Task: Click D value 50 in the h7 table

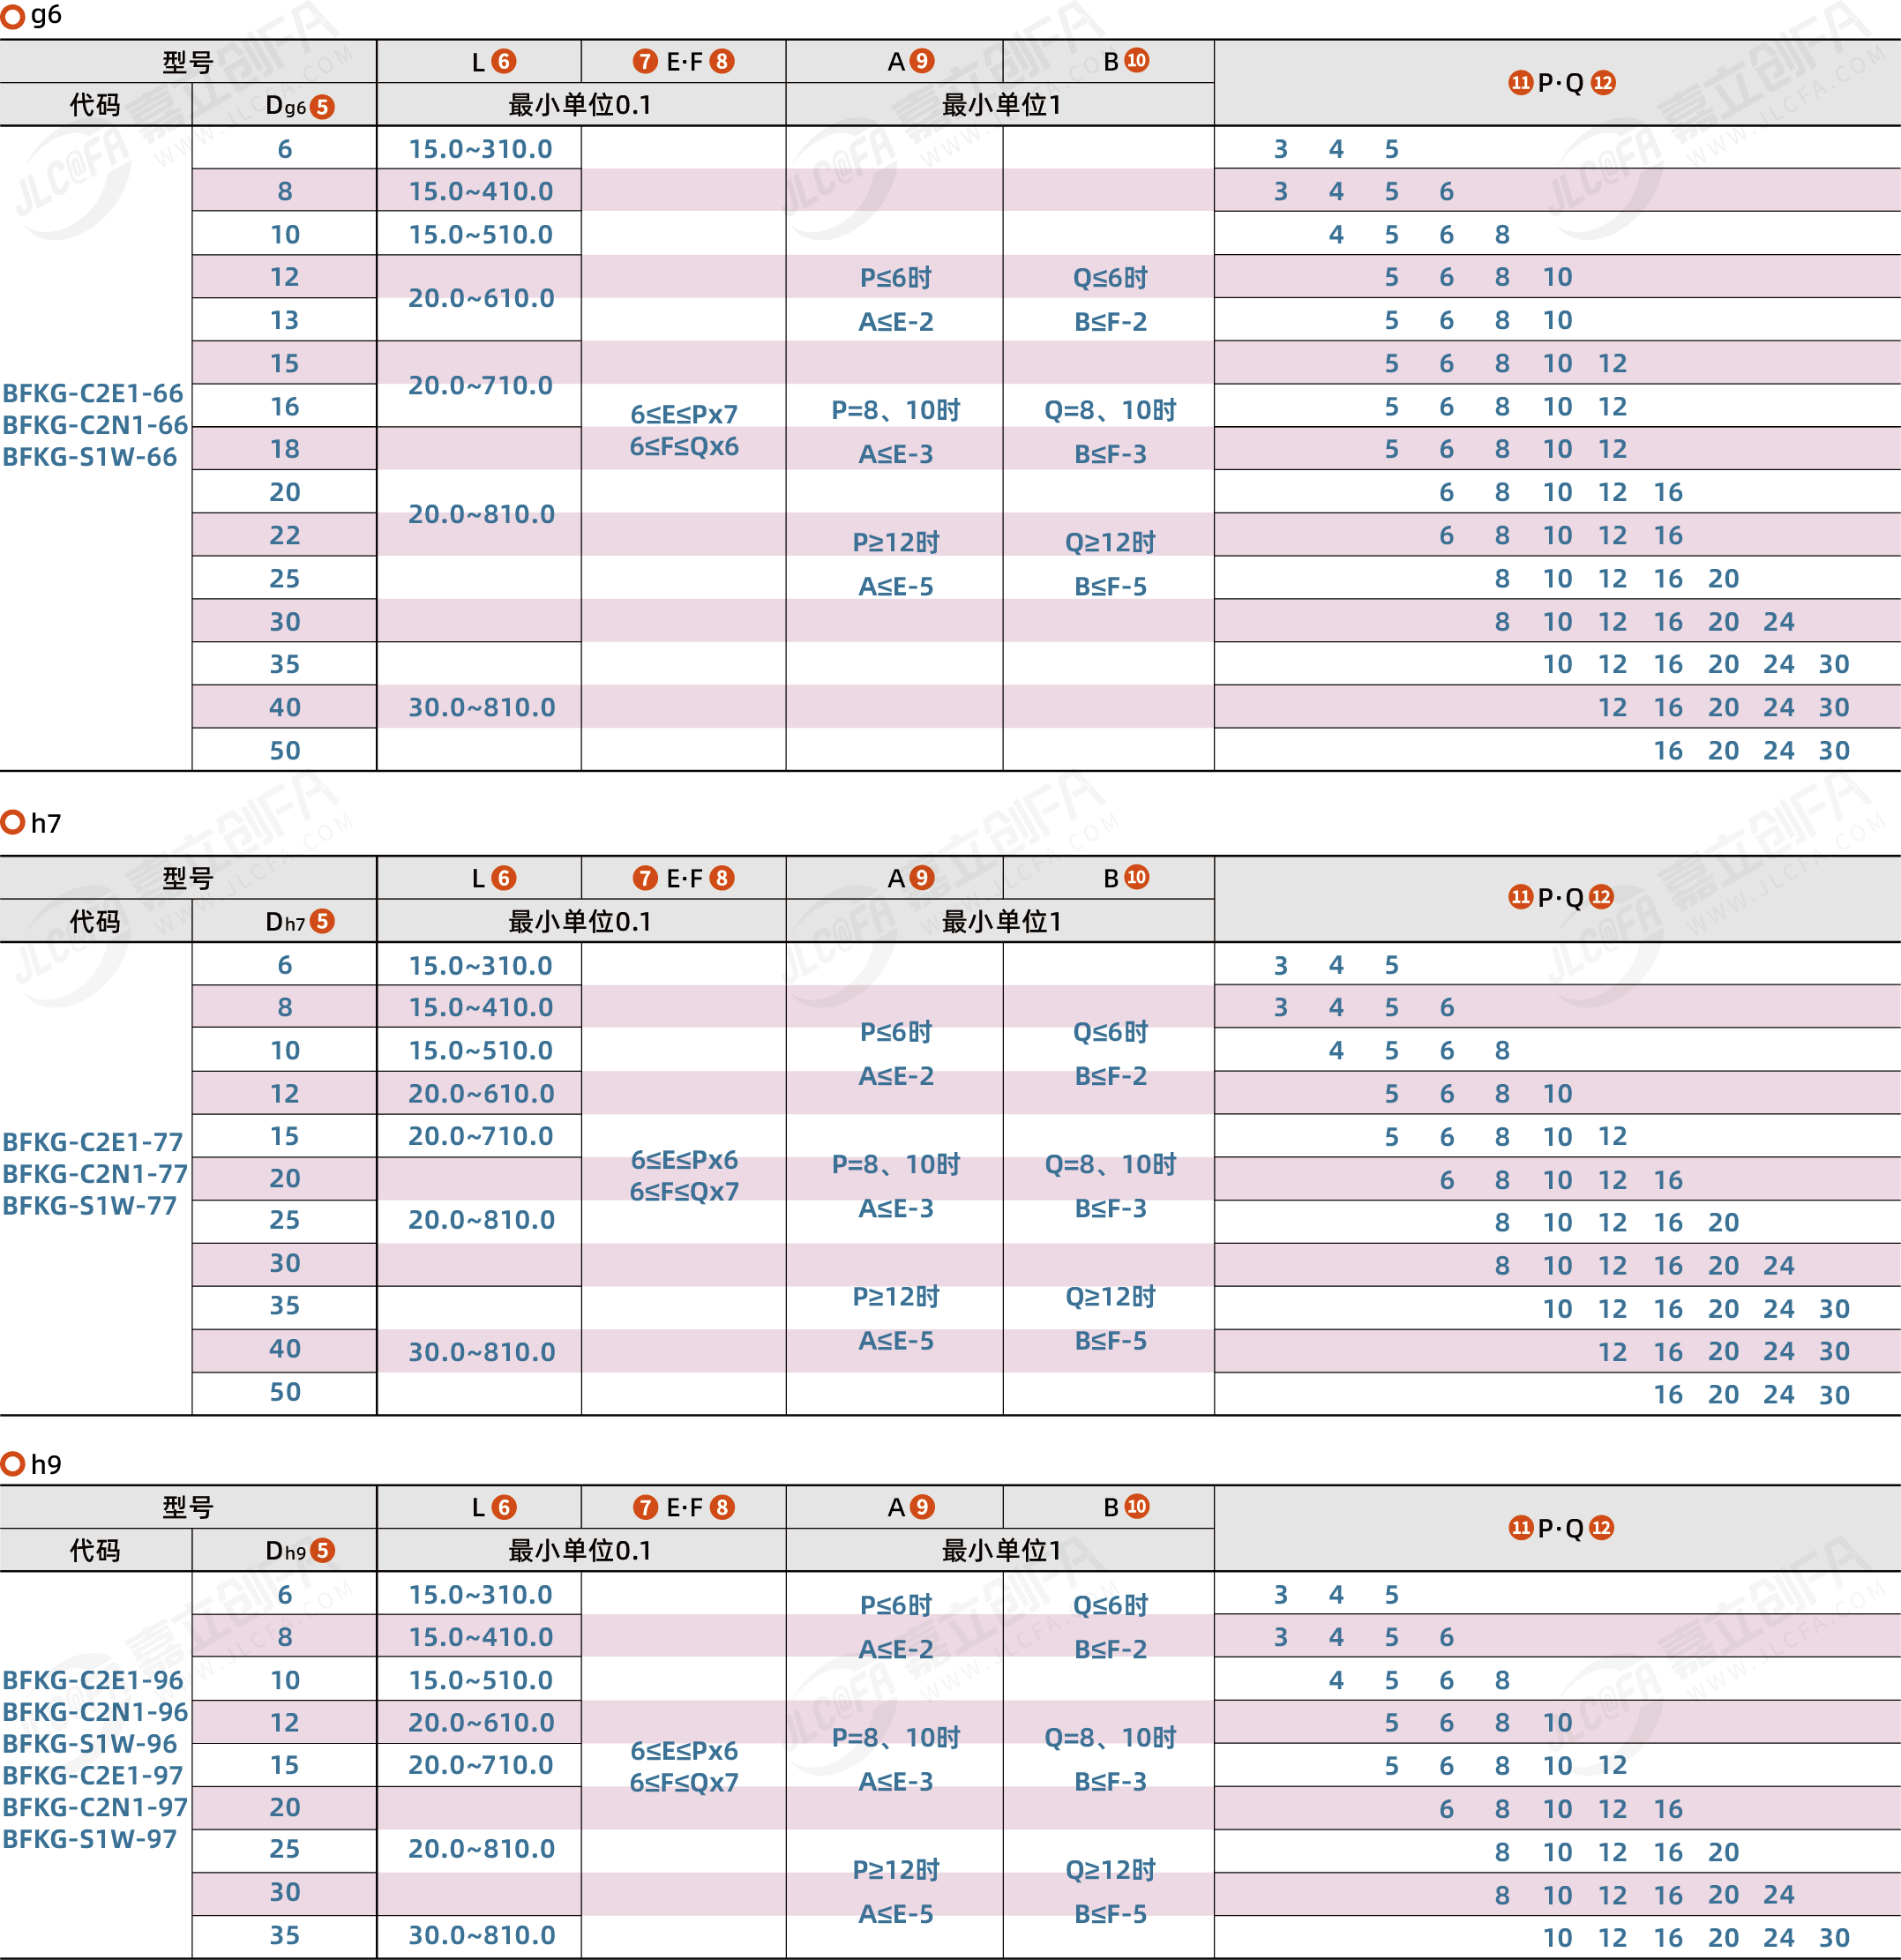Action: (284, 1392)
